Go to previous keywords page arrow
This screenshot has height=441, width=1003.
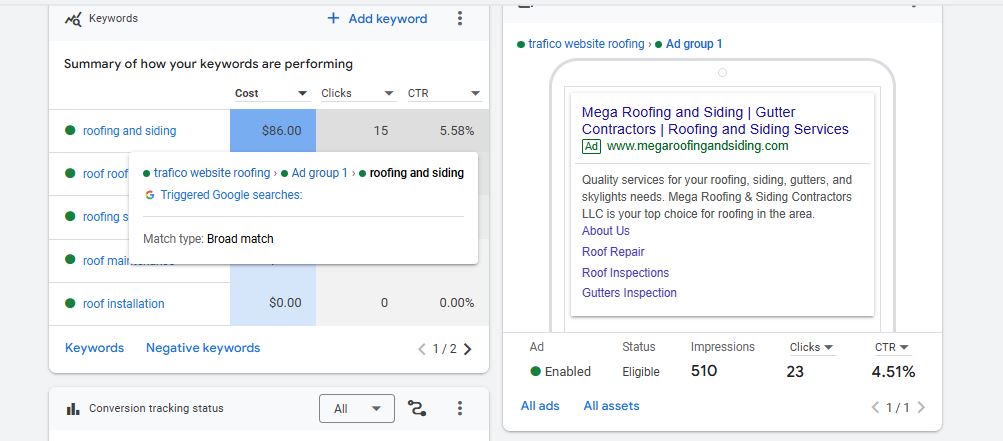(x=422, y=349)
